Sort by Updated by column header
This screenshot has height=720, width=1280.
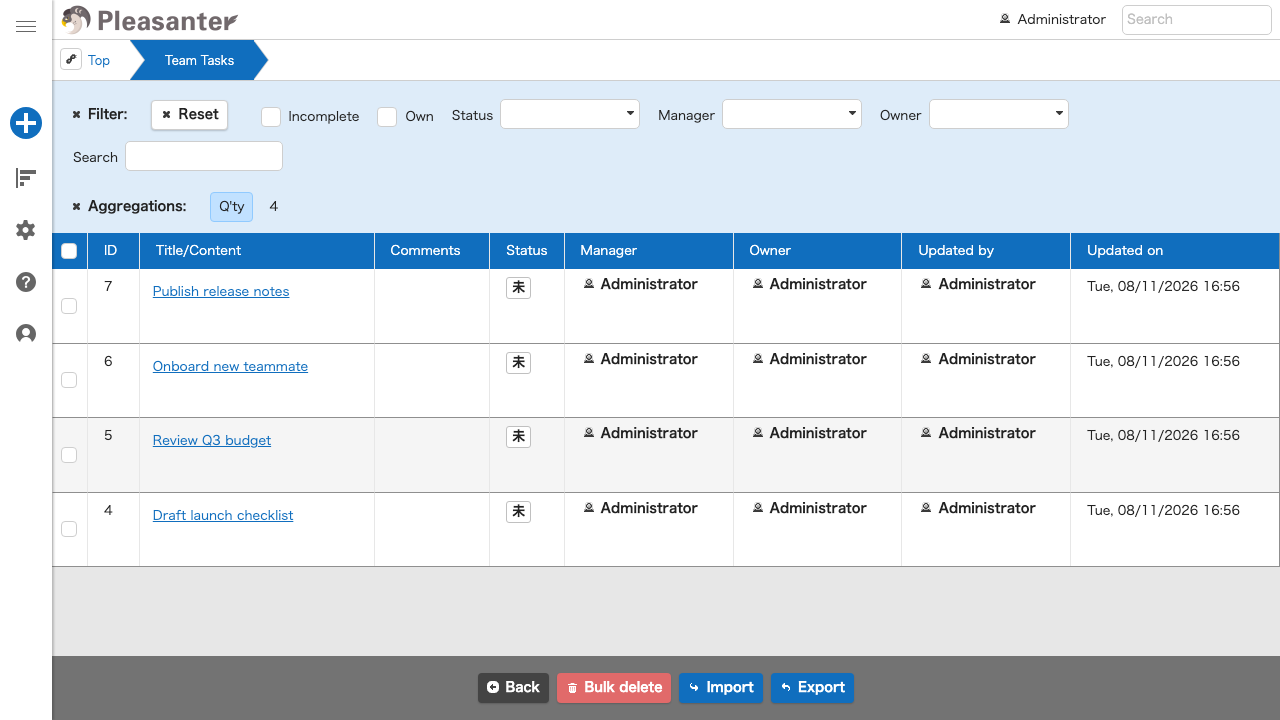click(987, 251)
